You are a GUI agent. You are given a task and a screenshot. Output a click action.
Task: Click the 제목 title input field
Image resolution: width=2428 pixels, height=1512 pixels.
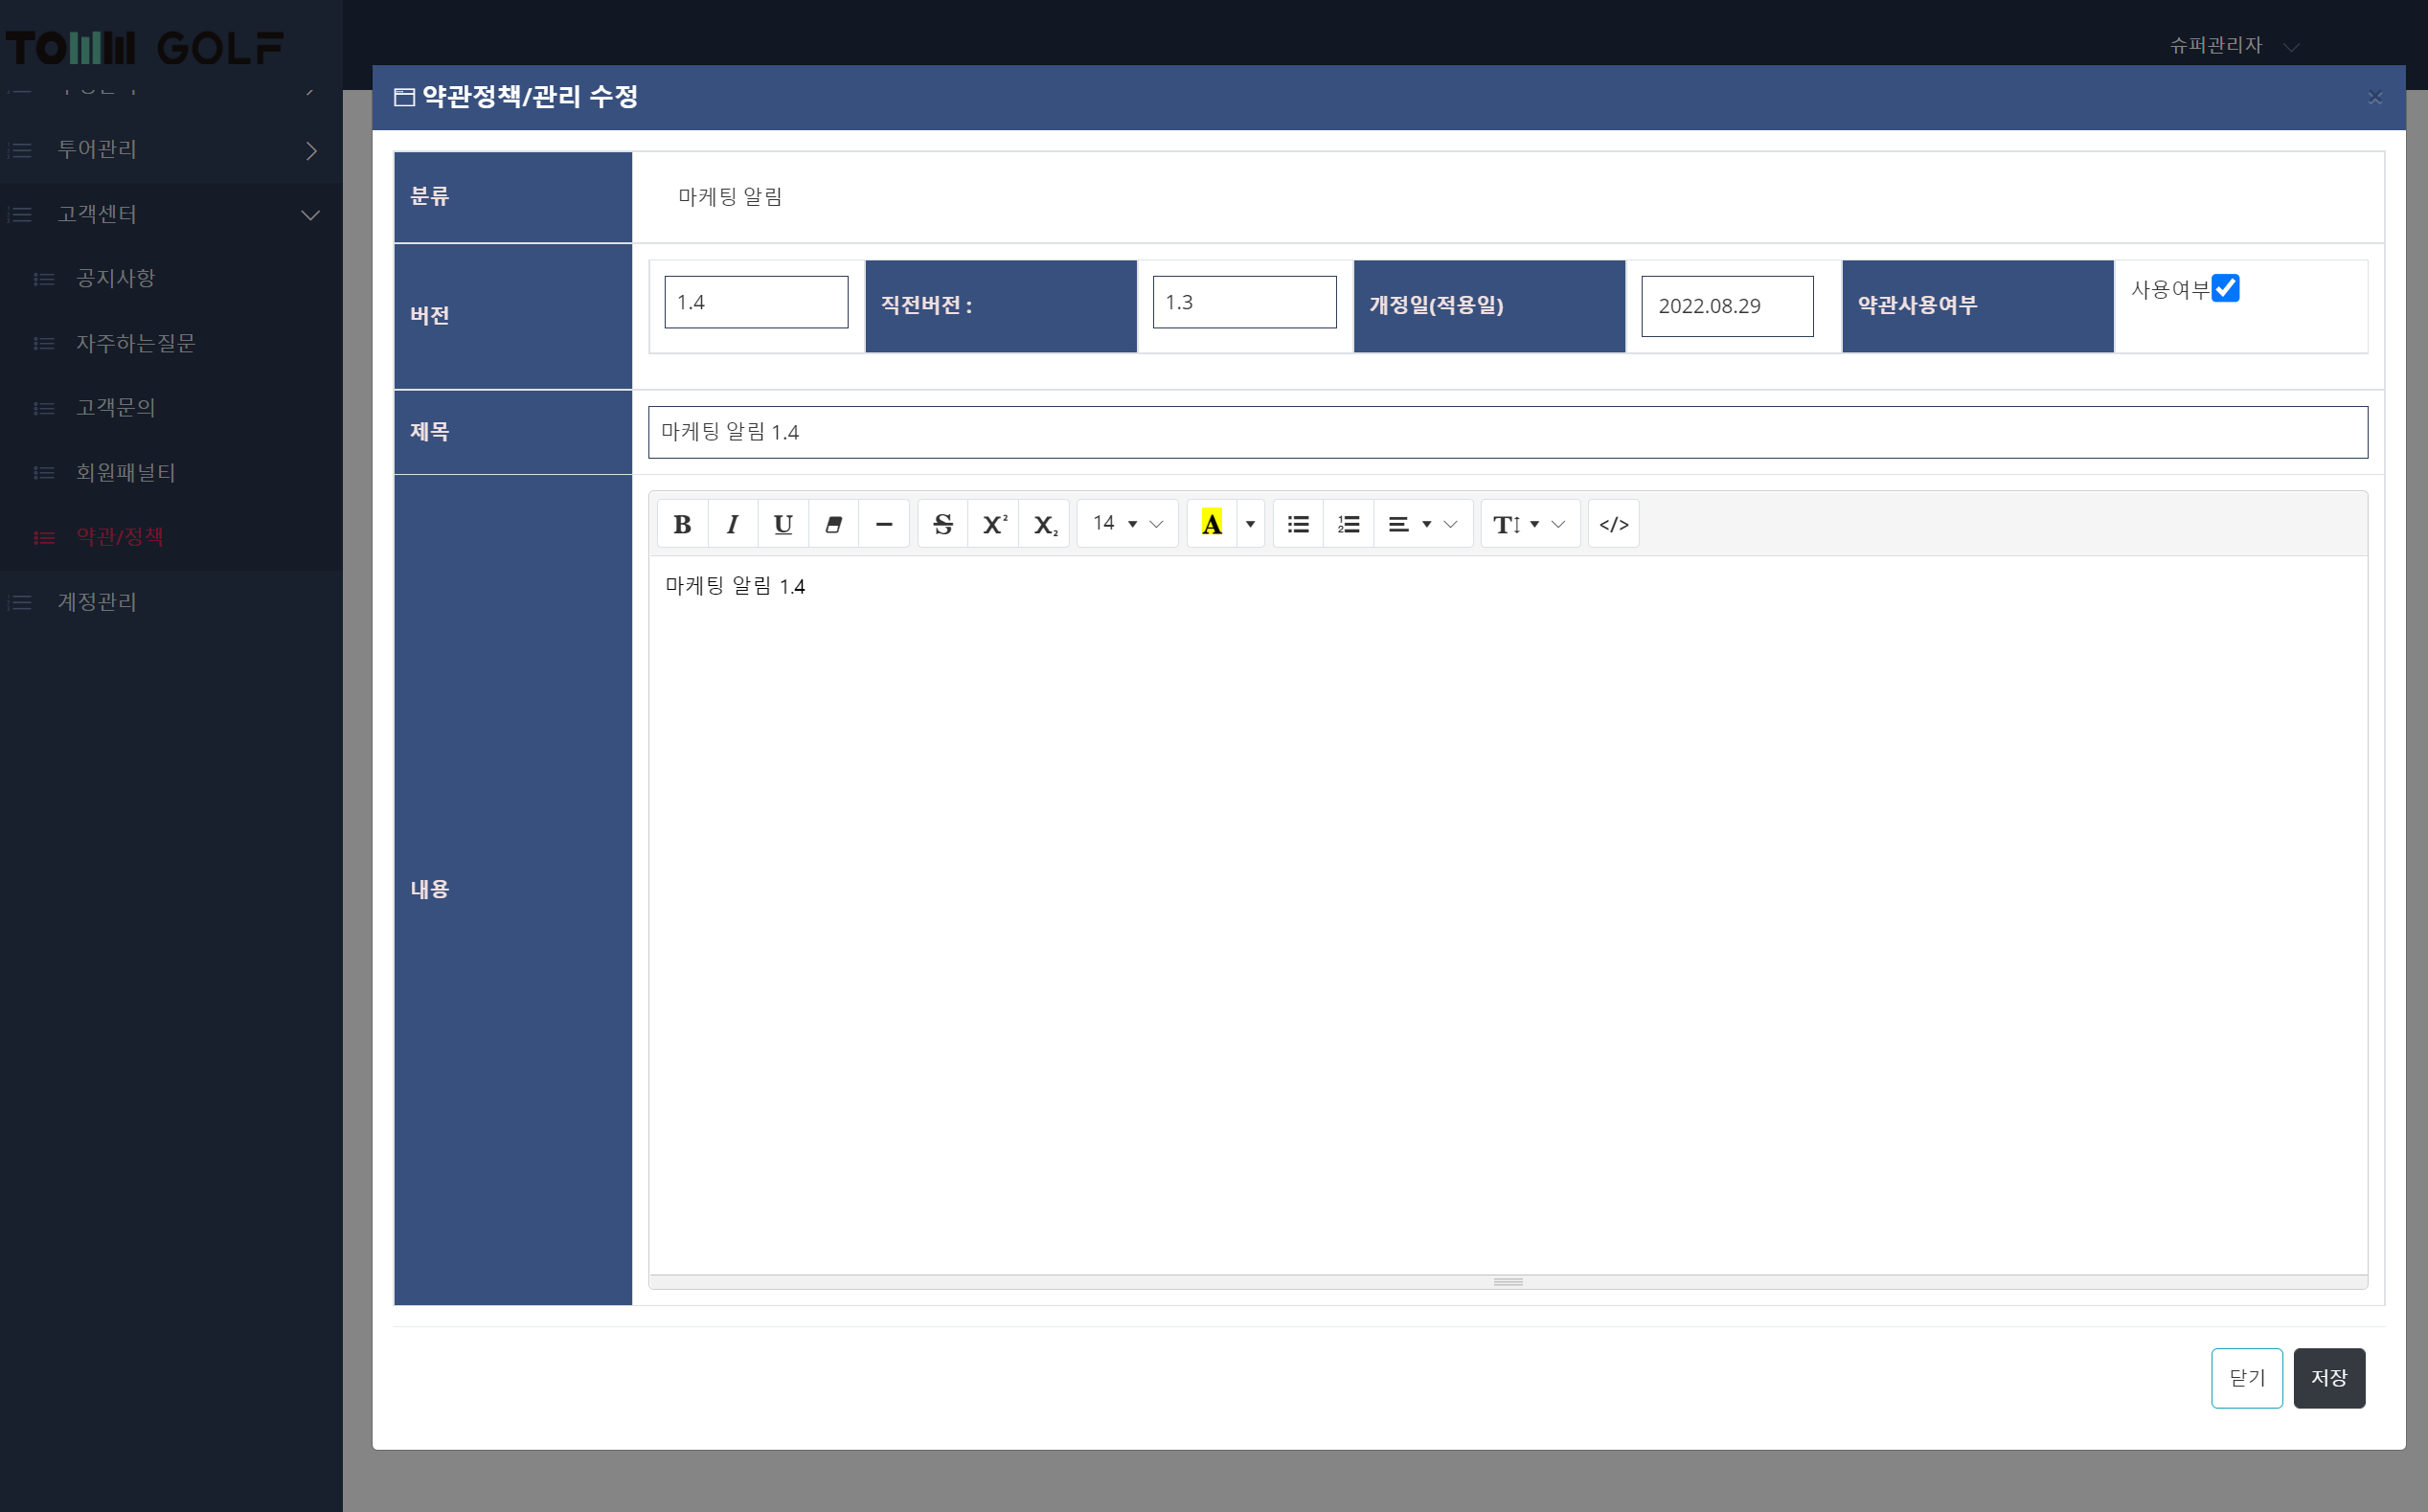coord(1507,432)
